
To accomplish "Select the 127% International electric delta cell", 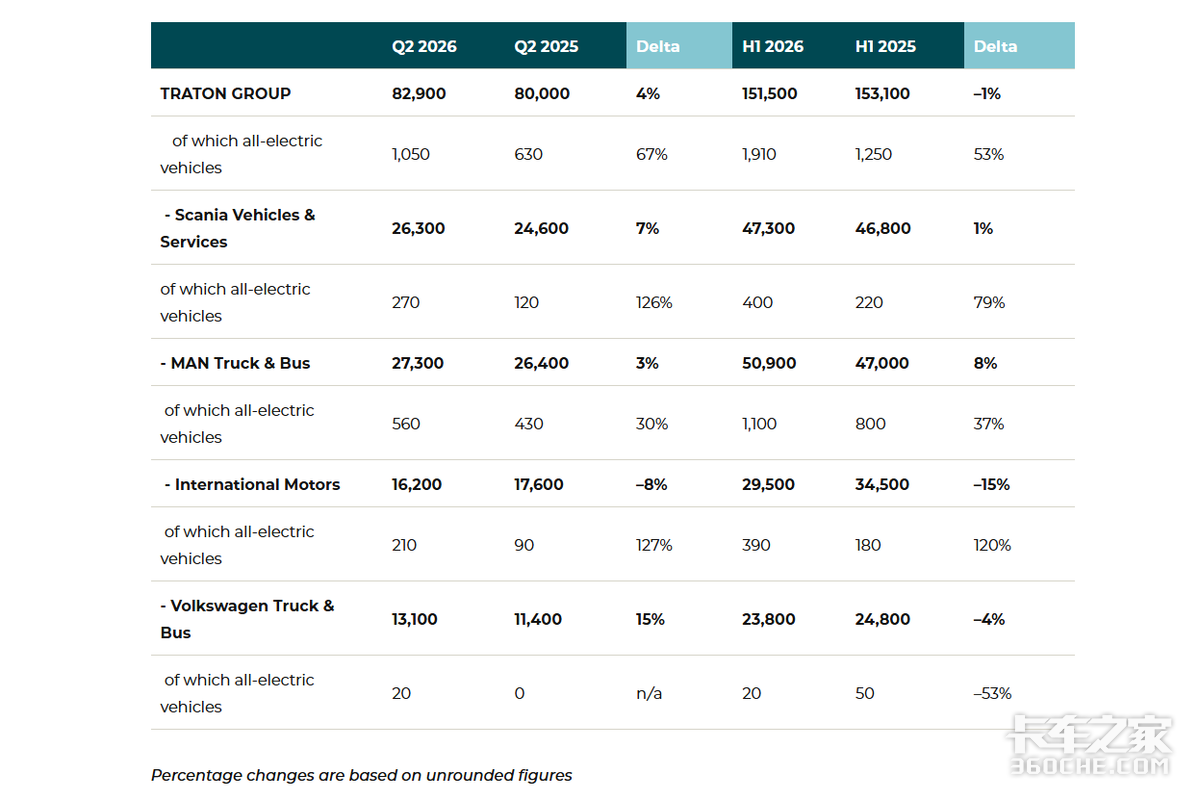I will pyautogui.click(x=654, y=545).
